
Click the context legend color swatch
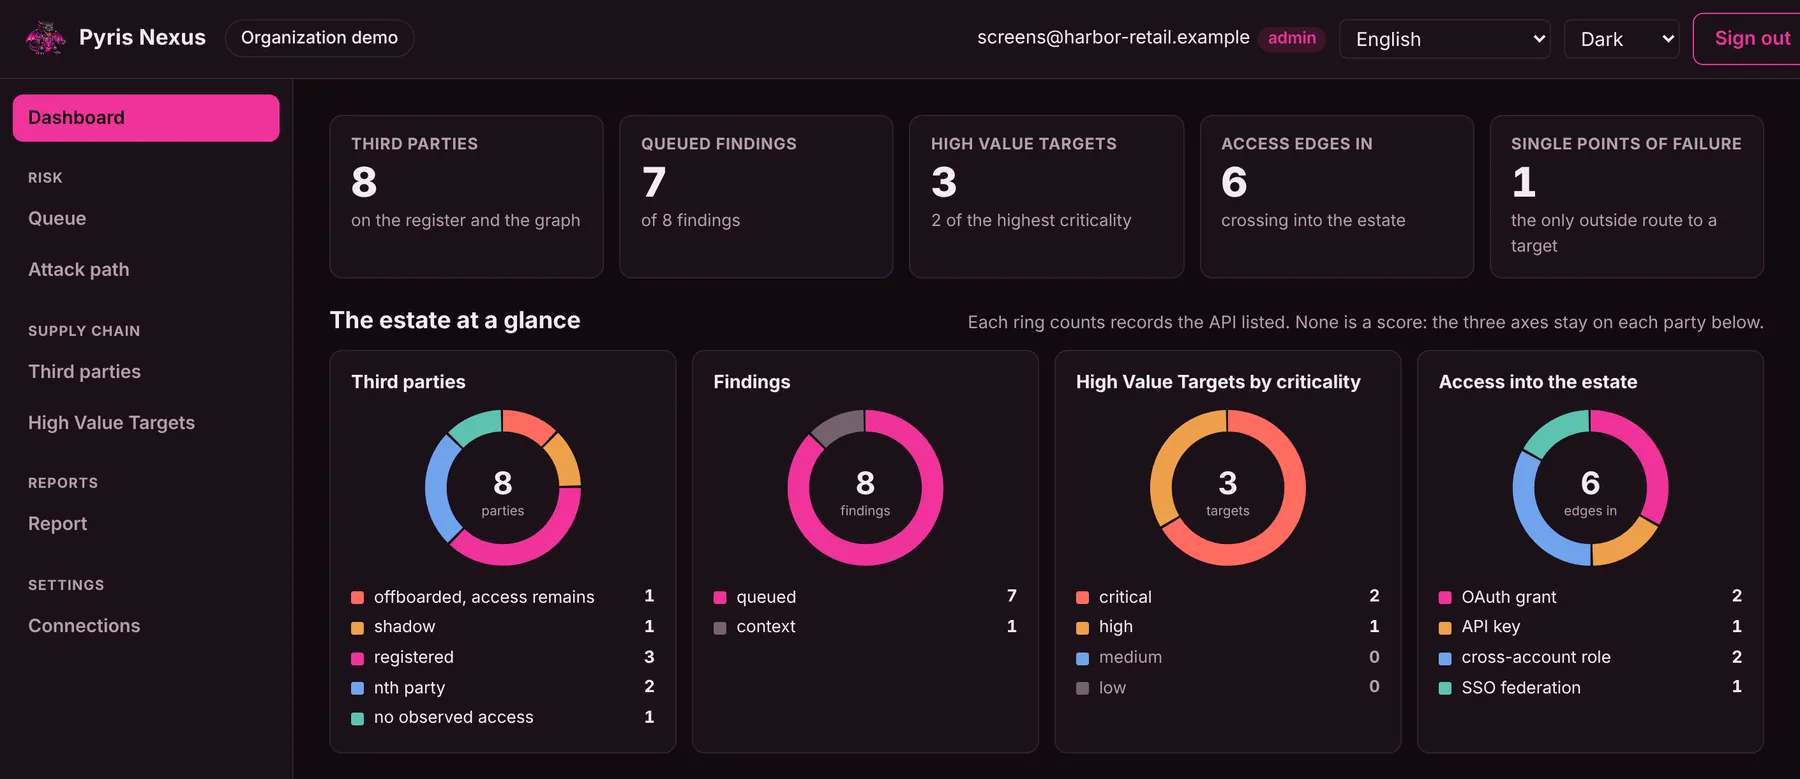click(720, 628)
